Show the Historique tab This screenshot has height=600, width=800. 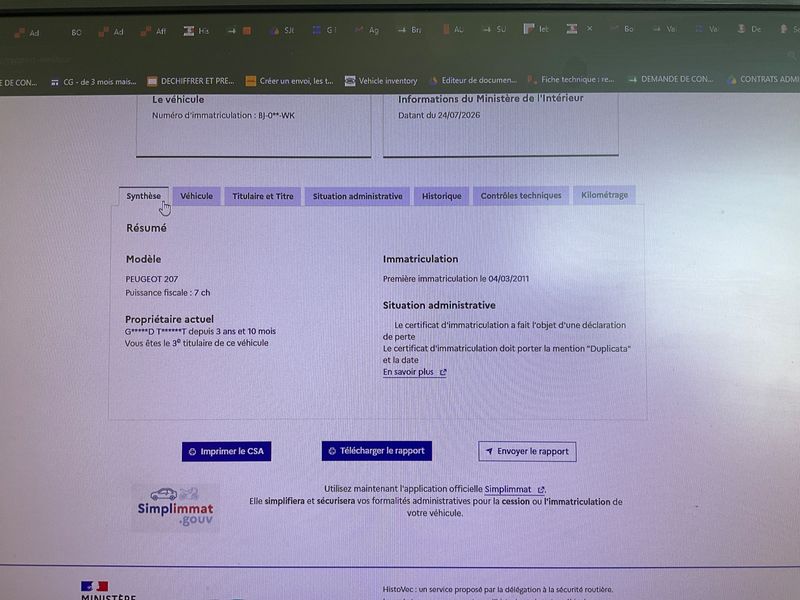point(441,196)
